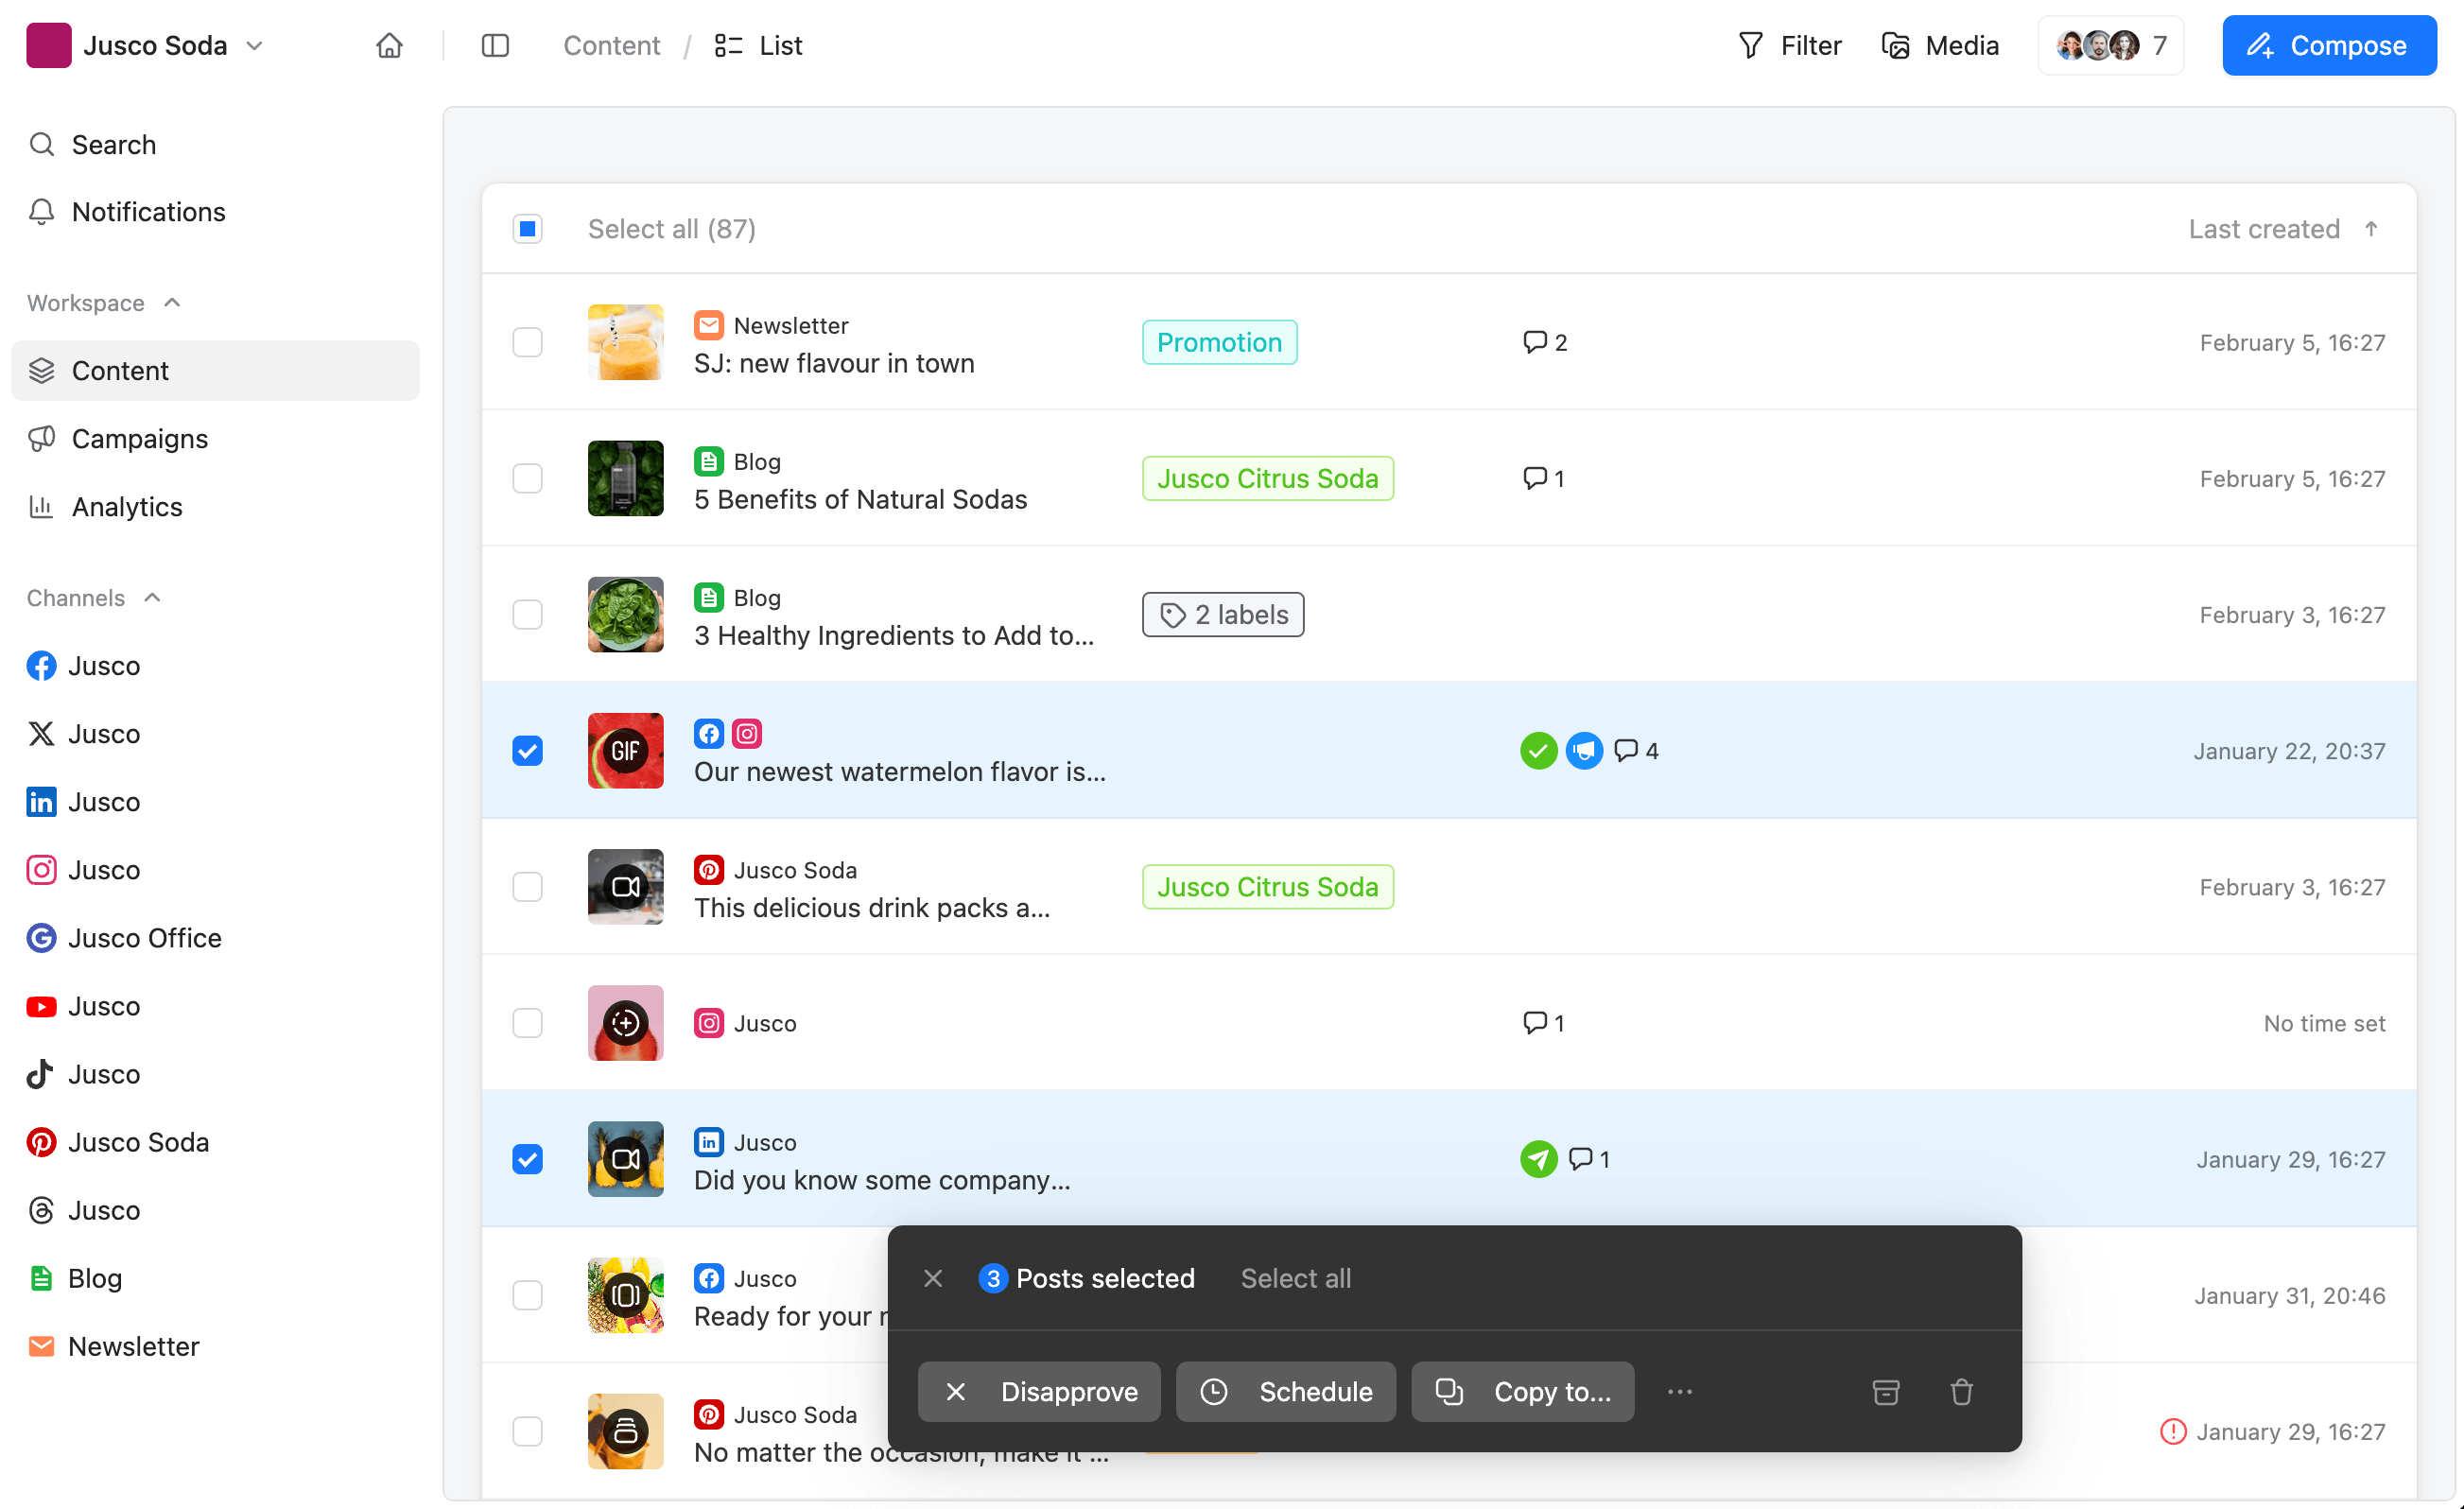Click Select all in the selection bar

pyautogui.click(x=1295, y=1278)
